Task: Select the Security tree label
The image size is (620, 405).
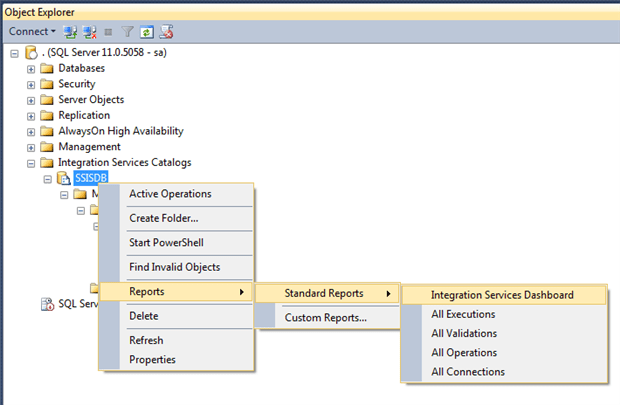Action: (77, 84)
